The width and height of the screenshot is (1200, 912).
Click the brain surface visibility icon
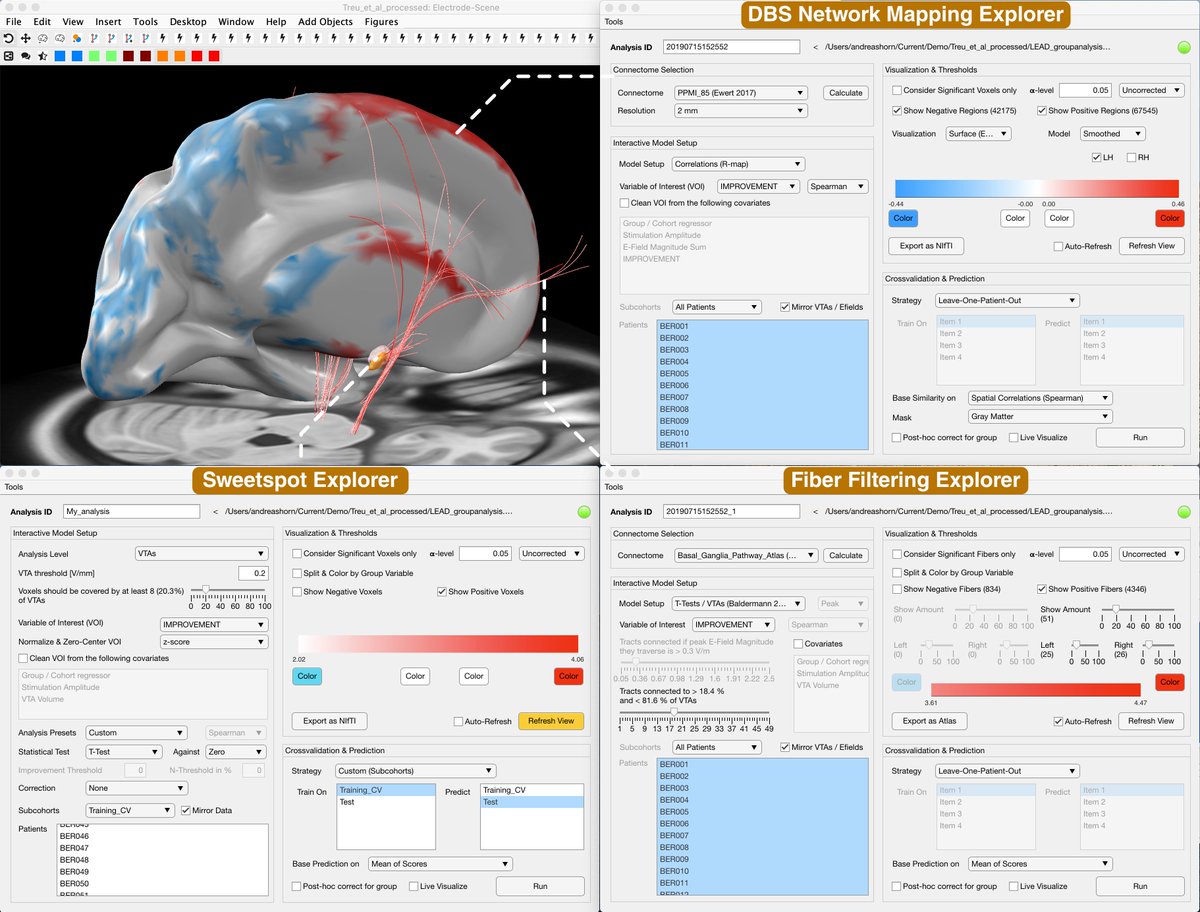tap(42, 38)
